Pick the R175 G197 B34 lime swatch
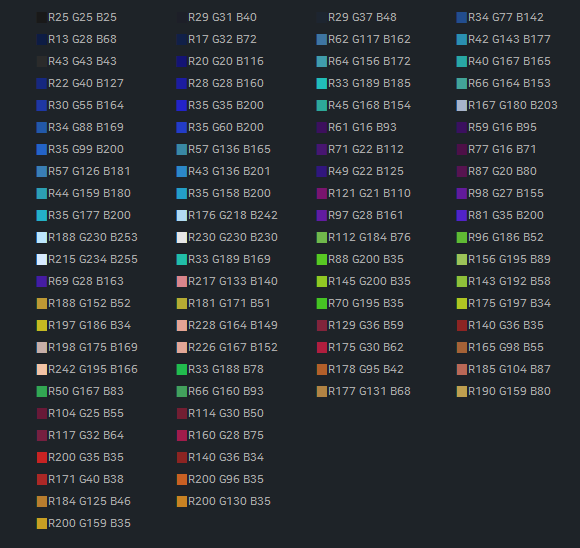The image size is (580, 548). [462, 303]
